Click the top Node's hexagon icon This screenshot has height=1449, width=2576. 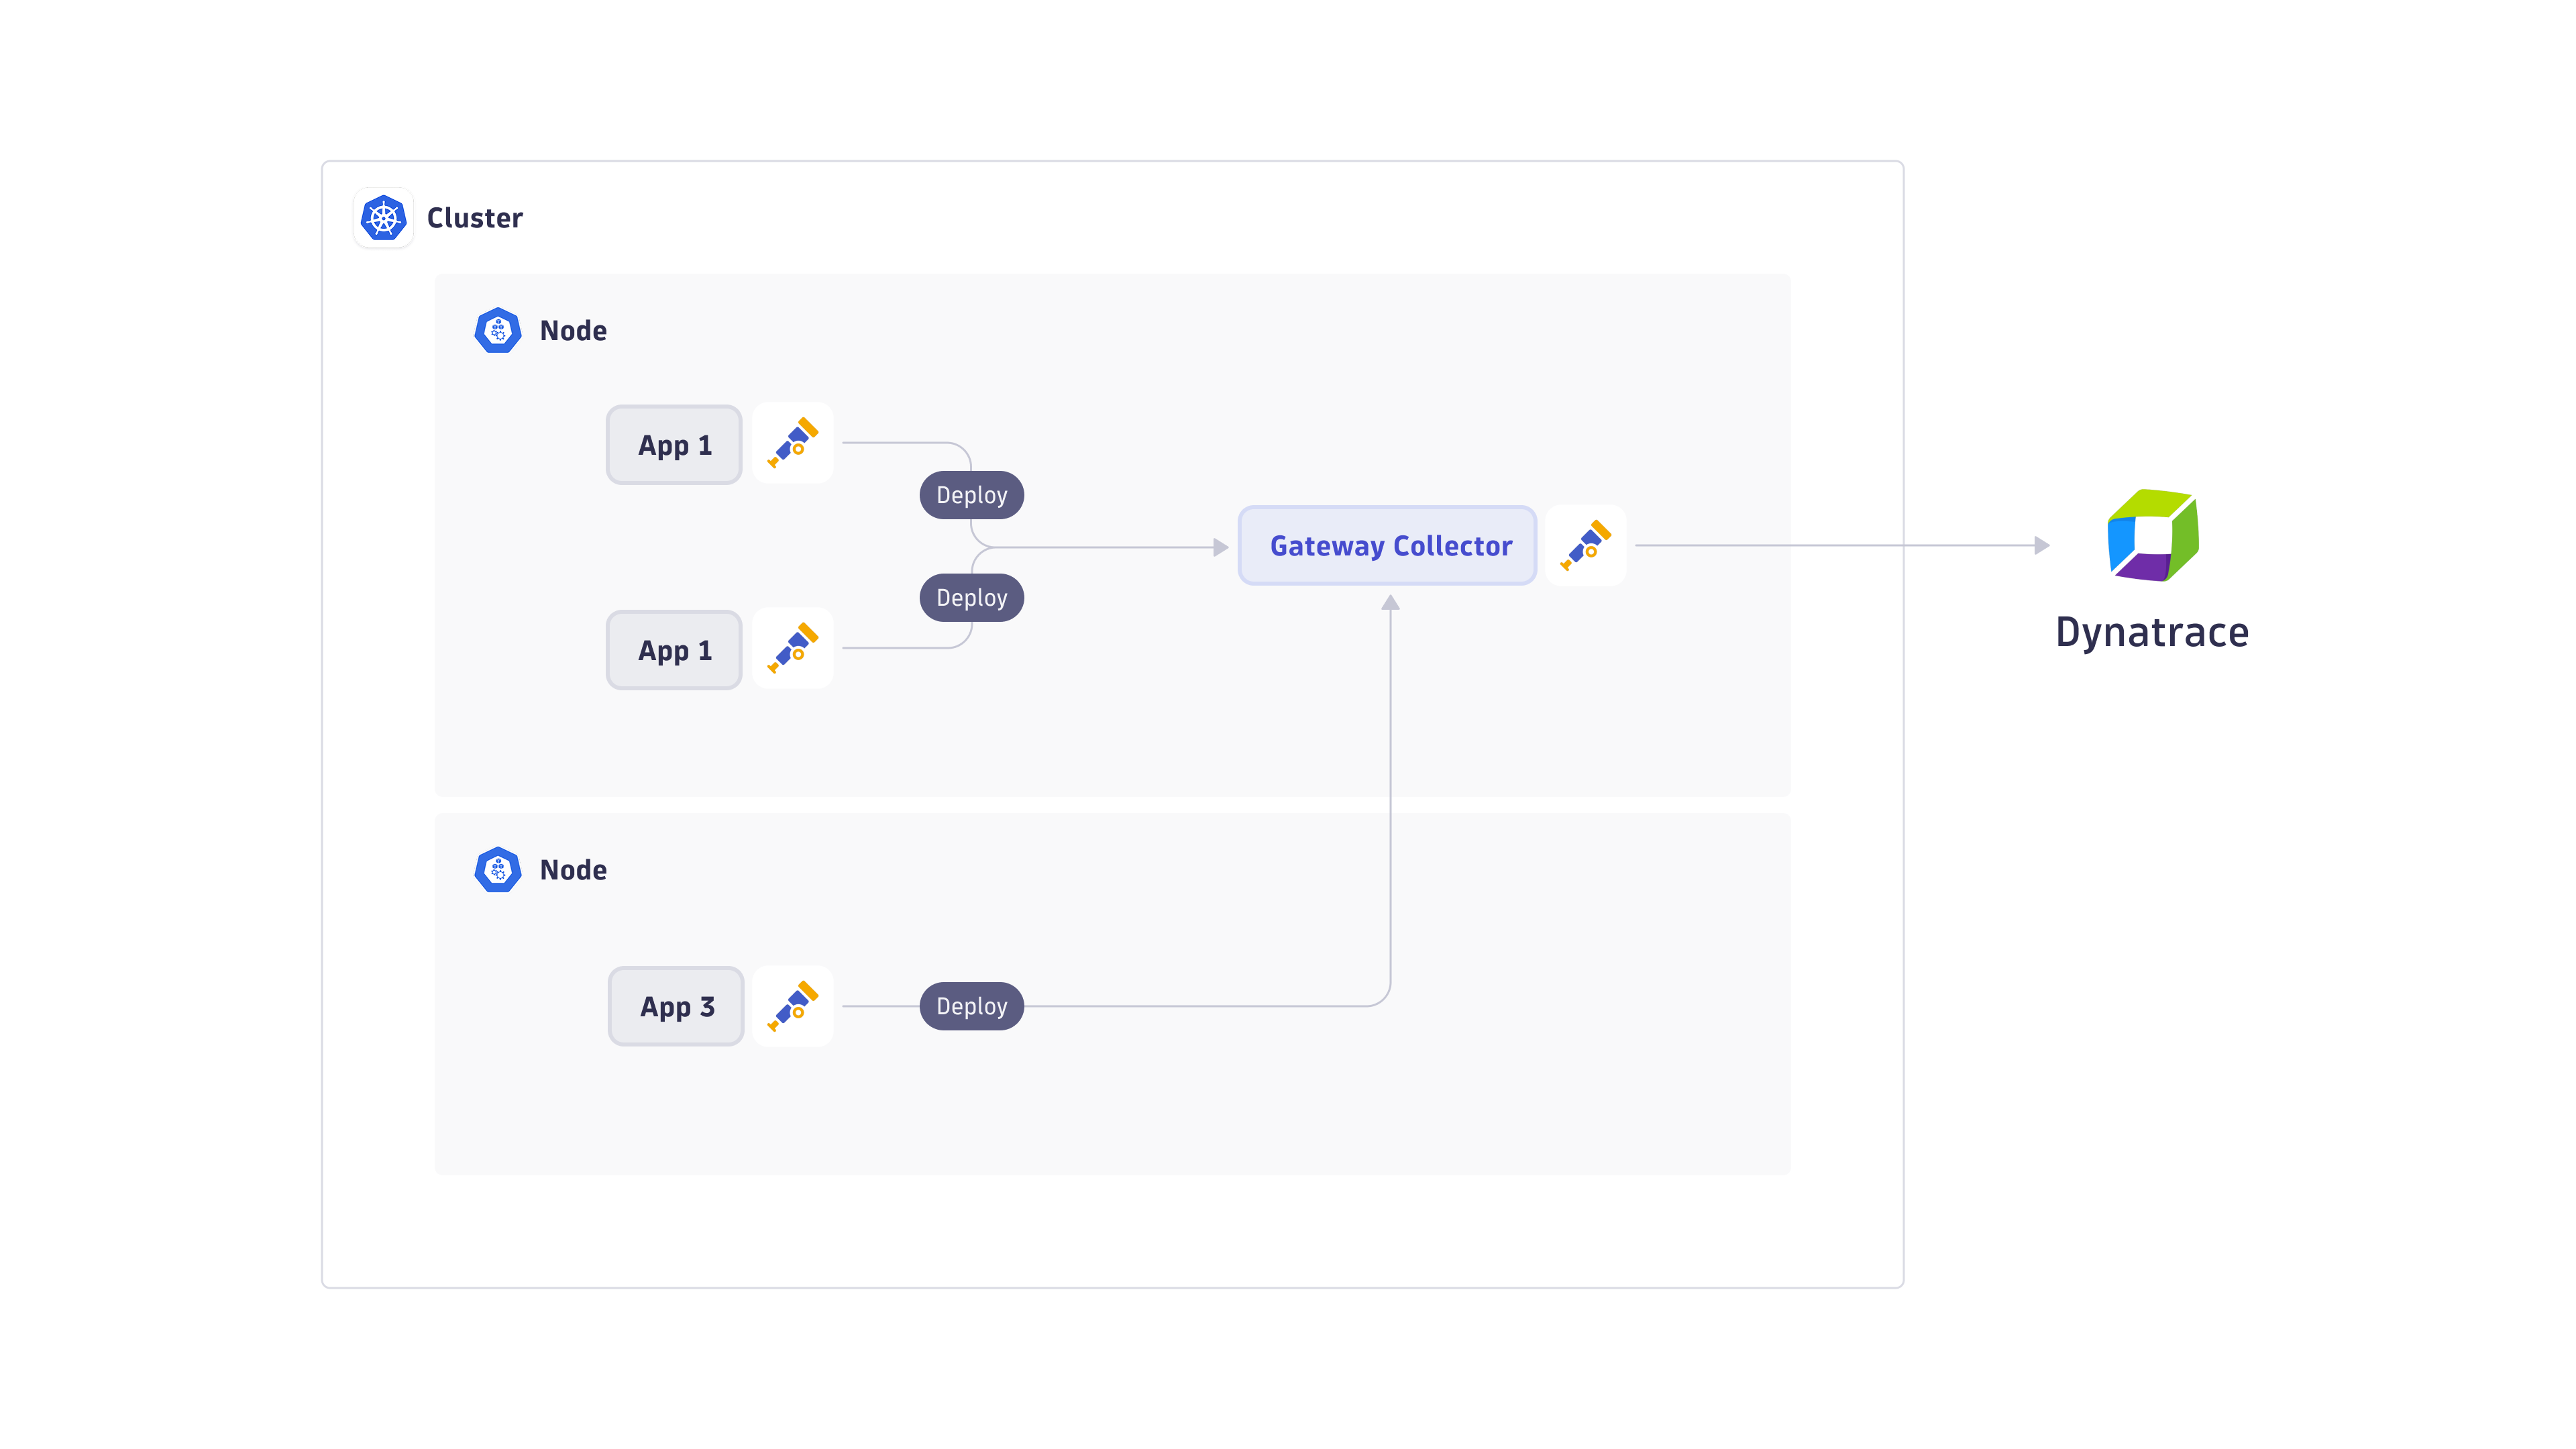[497, 331]
